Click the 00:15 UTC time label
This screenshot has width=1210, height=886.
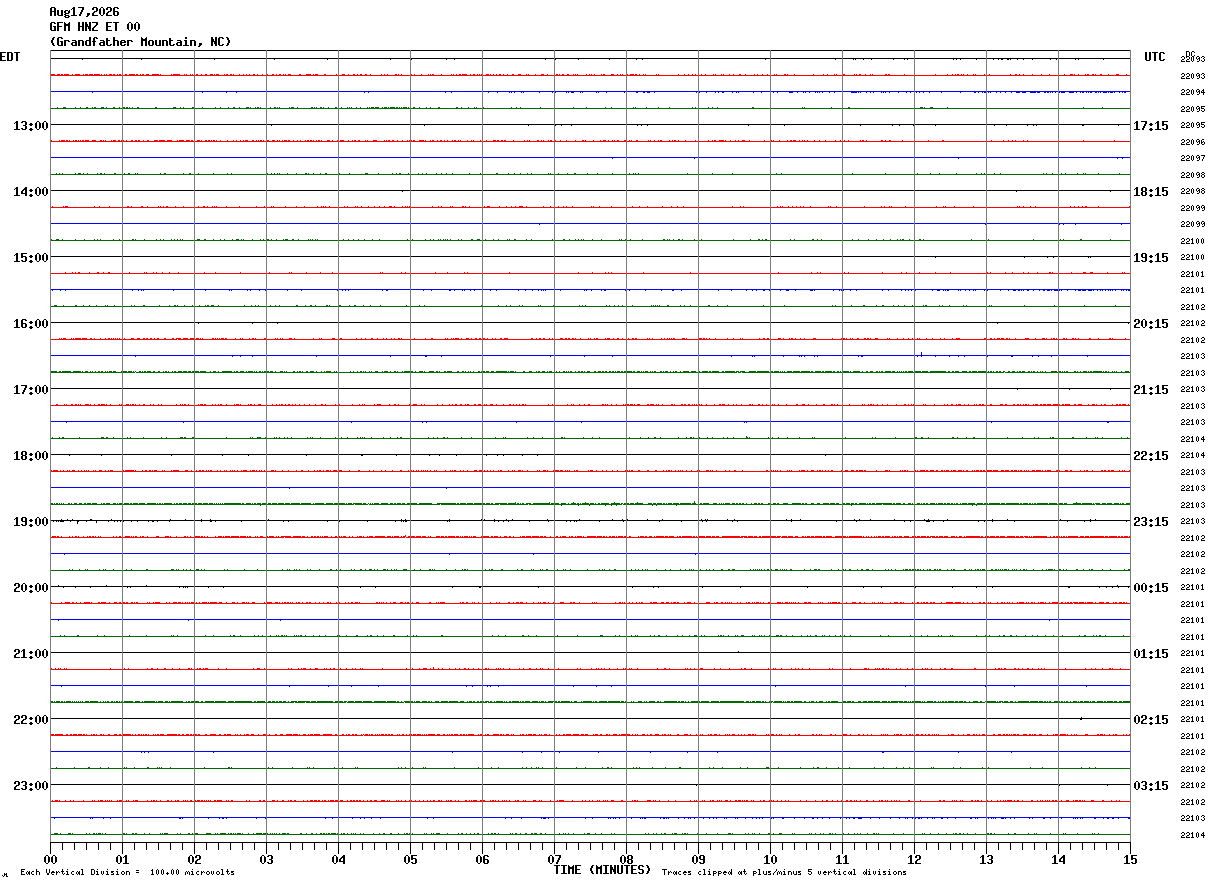1151,588
